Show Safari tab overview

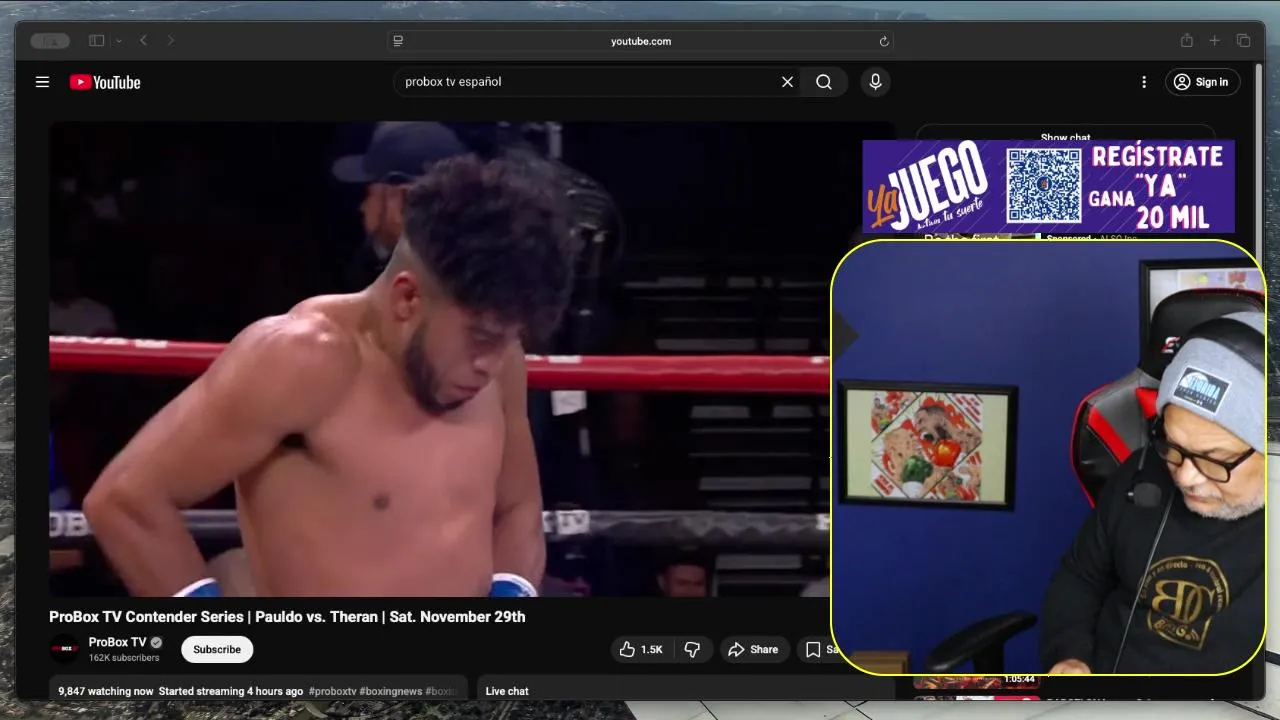(x=1244, y=40)
